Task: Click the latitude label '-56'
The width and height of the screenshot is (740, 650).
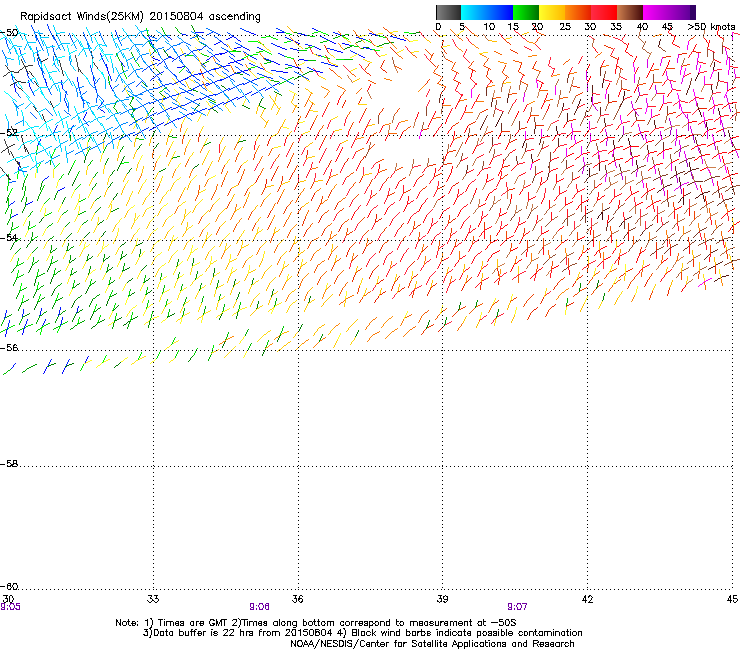Action: 9,347
